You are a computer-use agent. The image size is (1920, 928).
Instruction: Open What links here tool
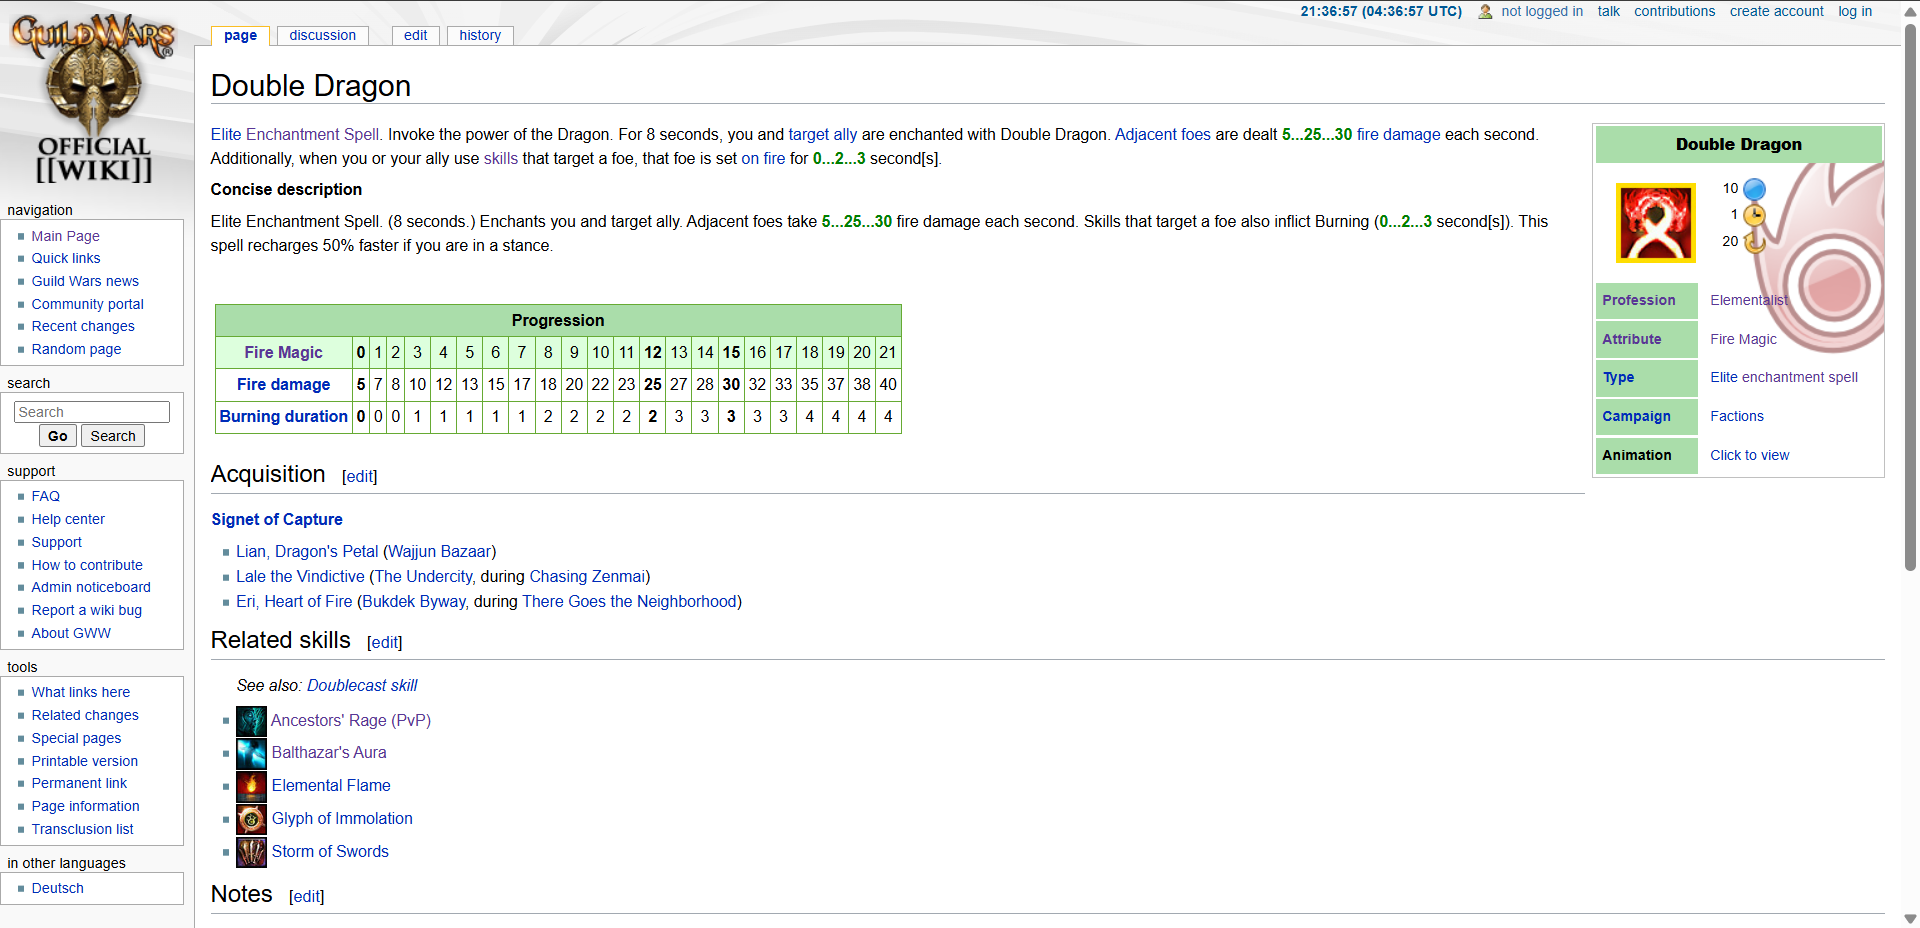tap(80, 692)
